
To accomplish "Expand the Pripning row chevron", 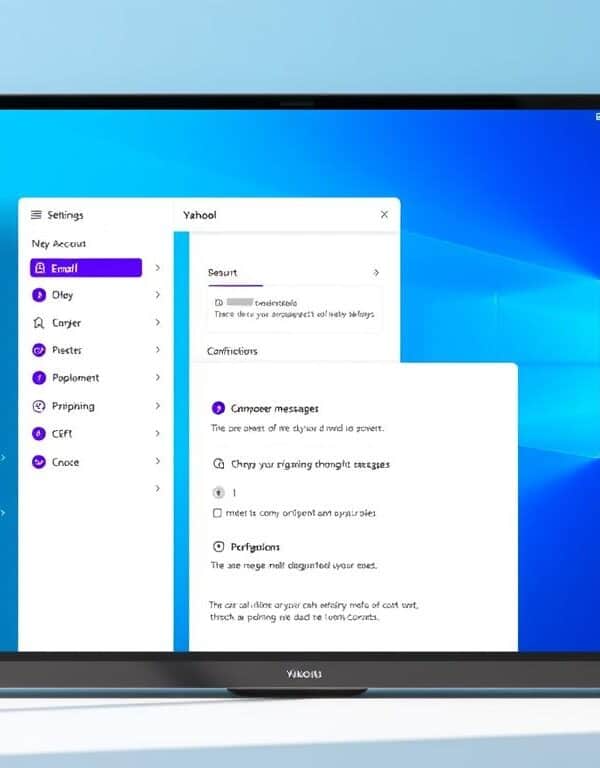I will 158,406.
